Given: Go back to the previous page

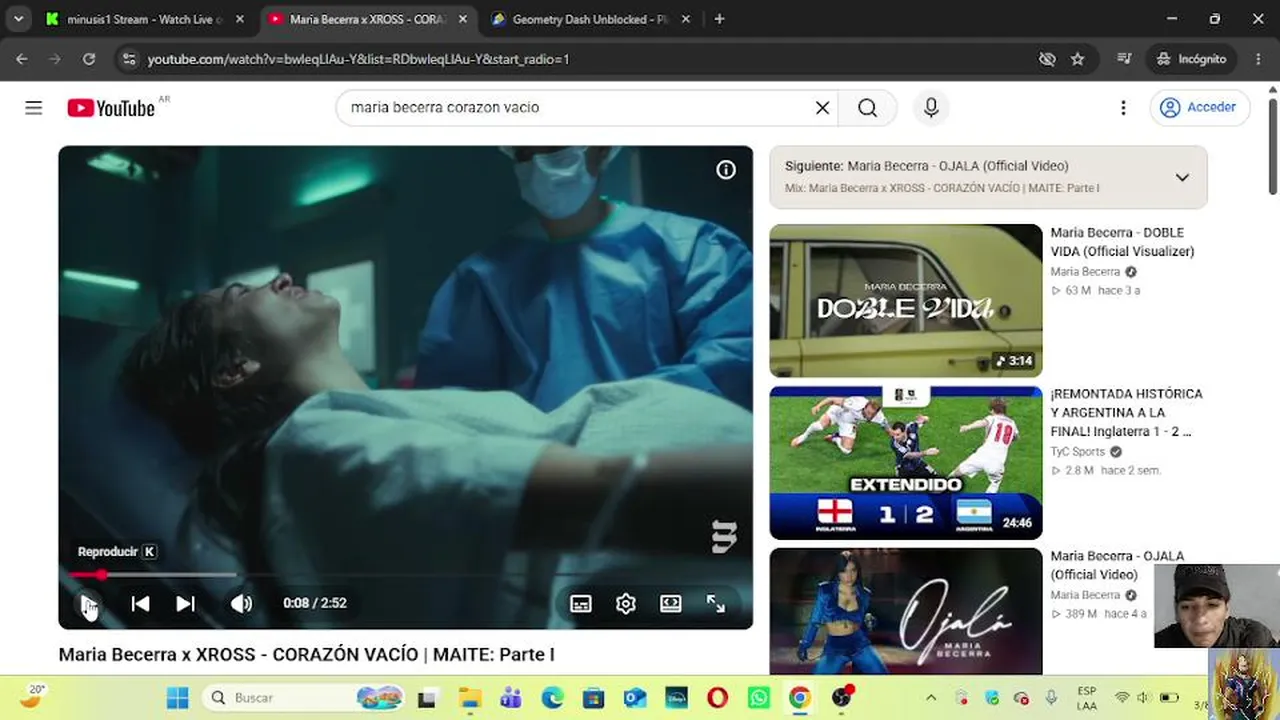Looking at the screenshot, I should click(22, 59).
